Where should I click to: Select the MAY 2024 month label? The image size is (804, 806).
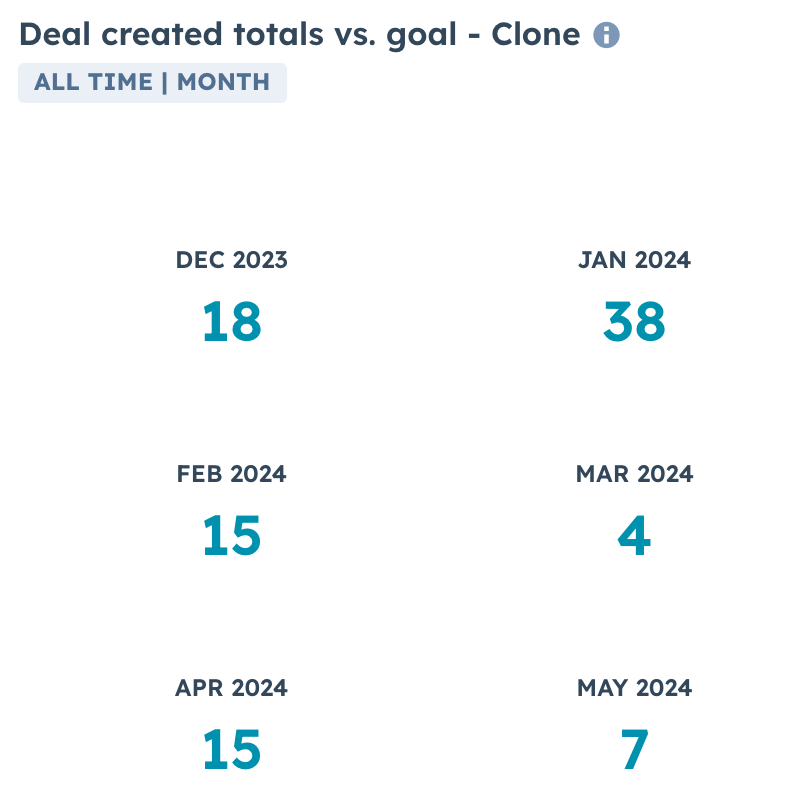tap(634, 688)
